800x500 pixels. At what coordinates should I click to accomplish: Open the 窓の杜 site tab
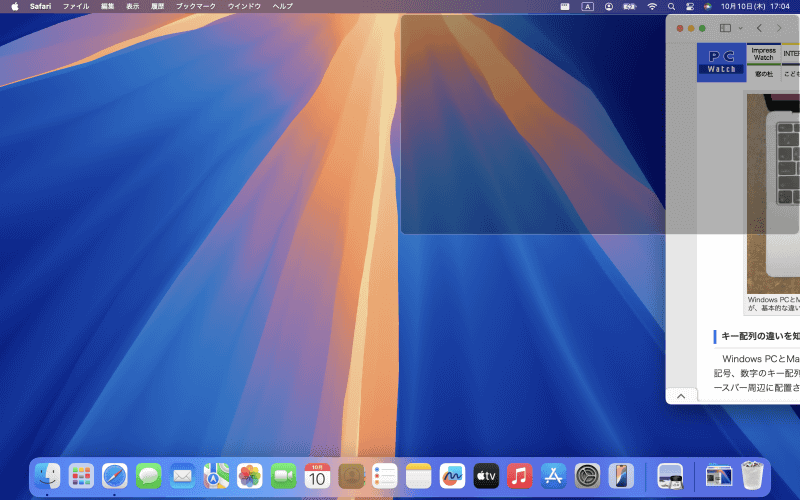pos(764,73)
